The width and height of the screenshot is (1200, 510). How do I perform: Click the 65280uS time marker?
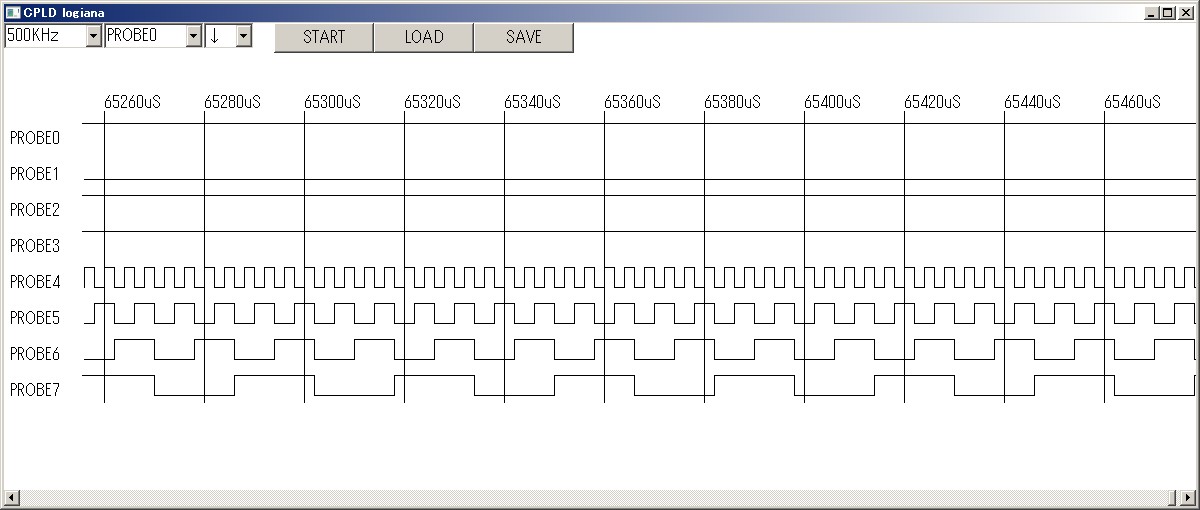(x=232, y=102)
